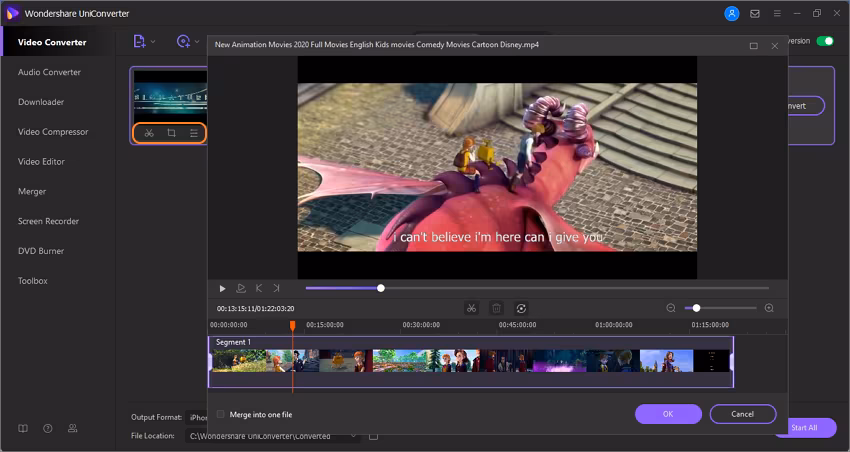Open the user guide book icon
Image resolution: width=850 pixels, height=452 pixels.
23,428
